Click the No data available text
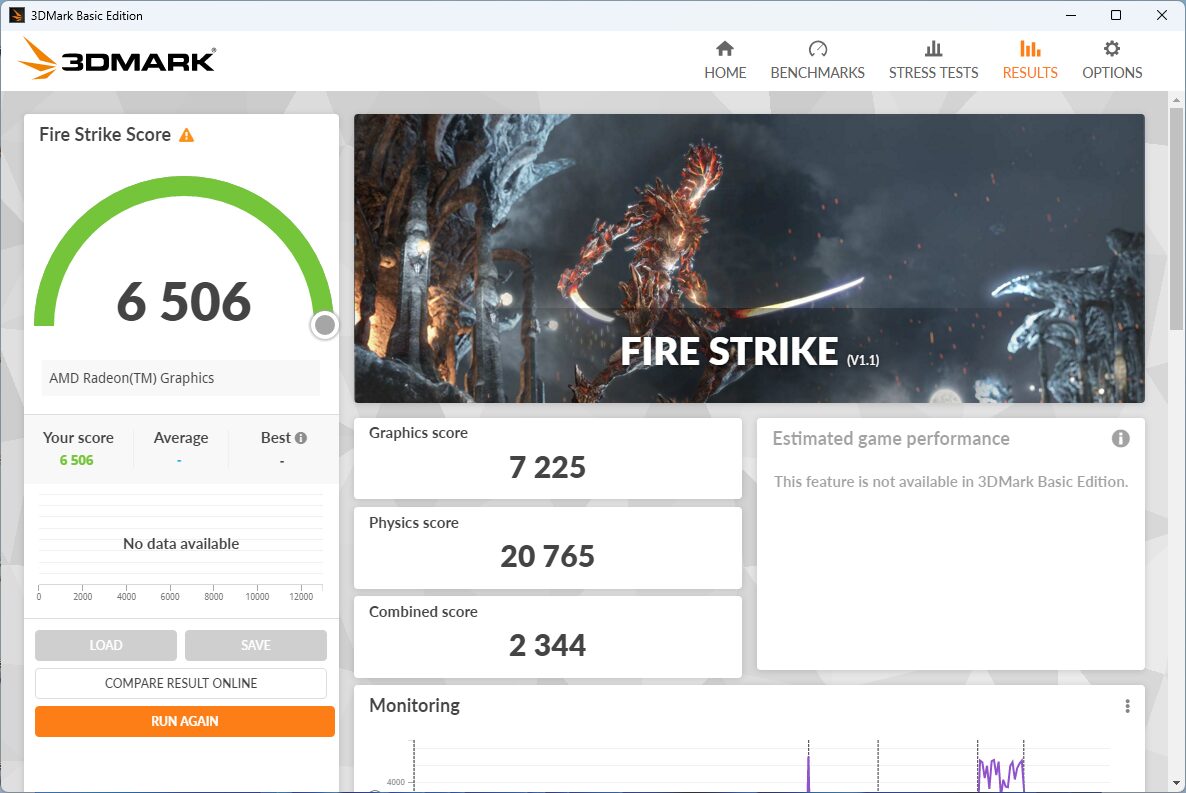This screenshot has width=1186, height=793. tap(181, 544)
